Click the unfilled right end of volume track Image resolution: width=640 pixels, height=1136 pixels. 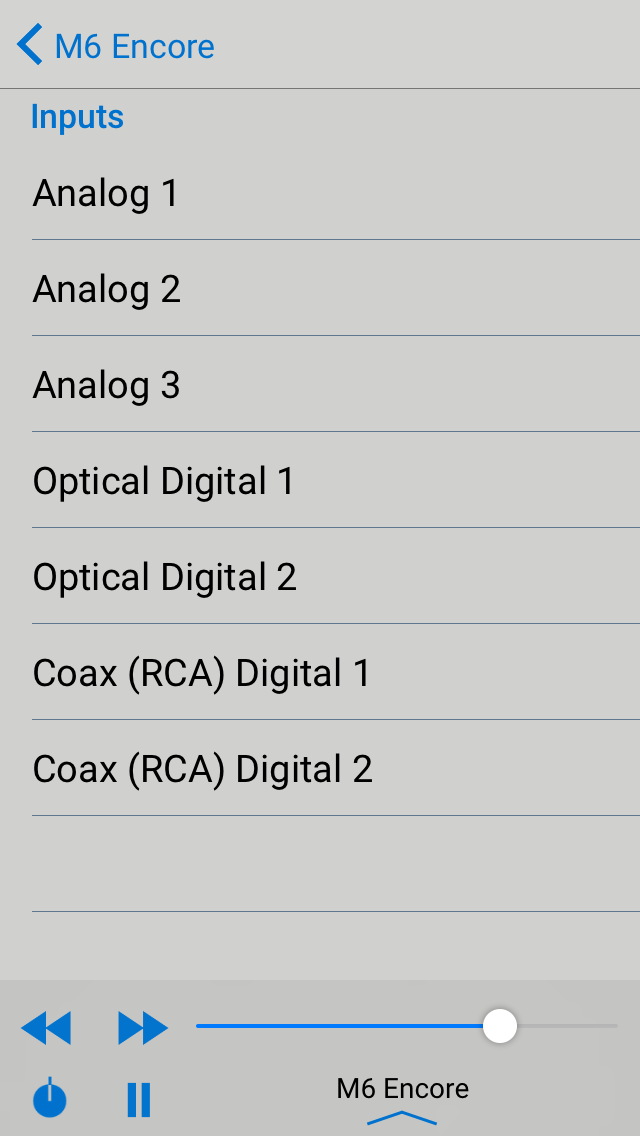tap(570, 1026)
